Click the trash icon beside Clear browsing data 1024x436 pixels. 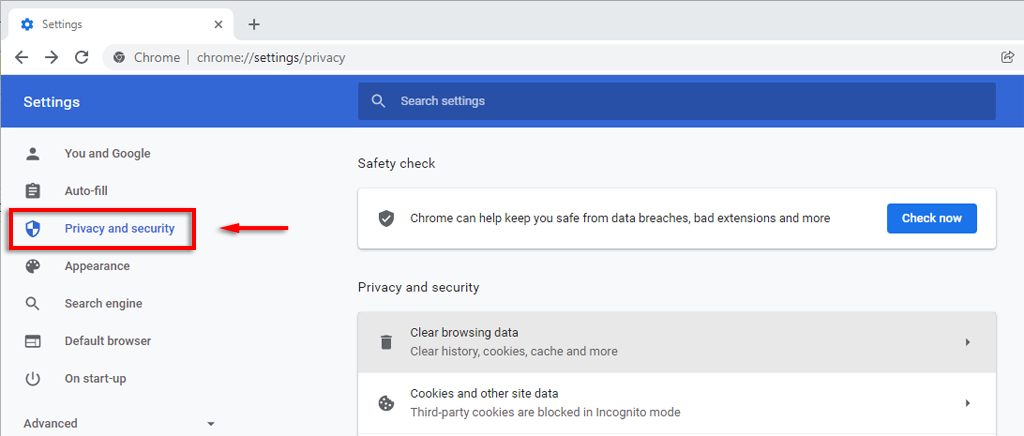(386, 342)
